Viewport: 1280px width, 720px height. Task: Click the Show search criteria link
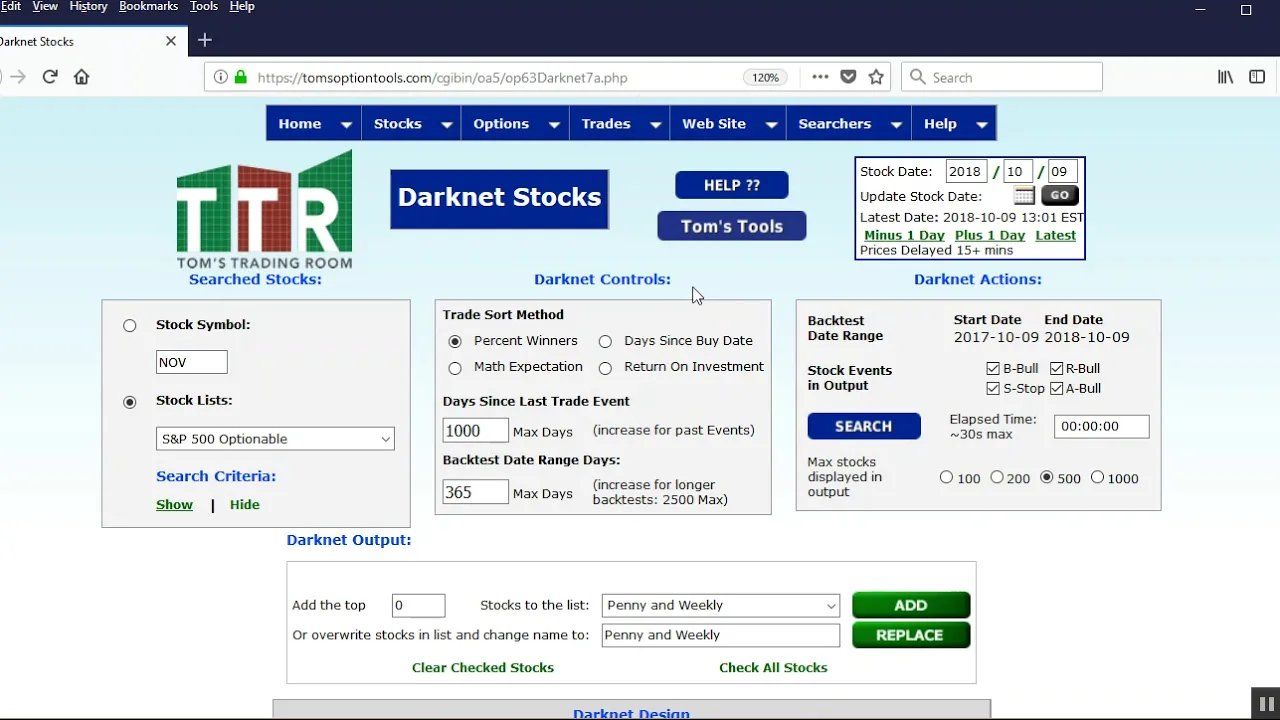(174, 505)
